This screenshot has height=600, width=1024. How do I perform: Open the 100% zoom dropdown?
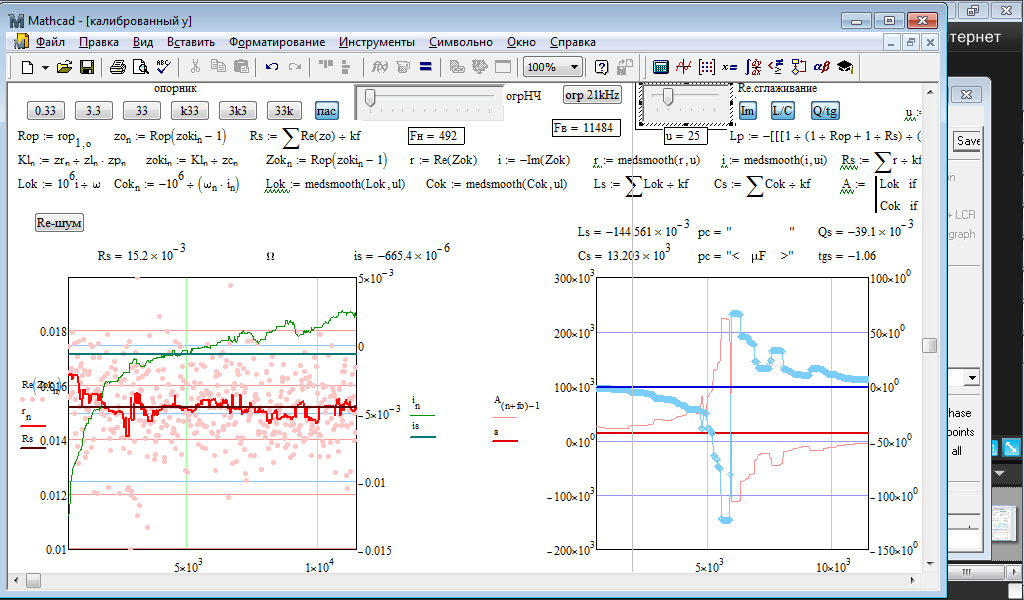(x=574, y=67)
